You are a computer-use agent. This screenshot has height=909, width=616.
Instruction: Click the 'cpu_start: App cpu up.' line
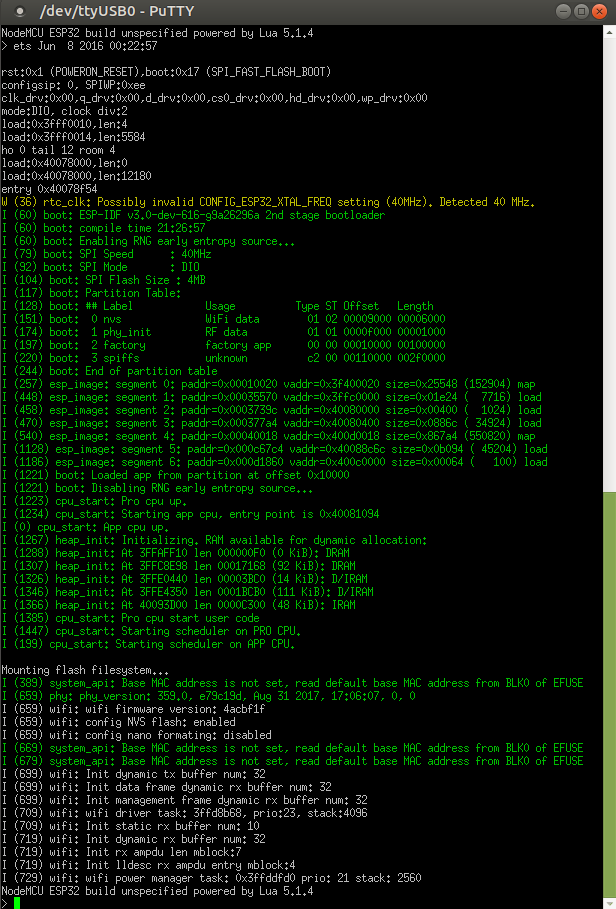tap(85, 528)
